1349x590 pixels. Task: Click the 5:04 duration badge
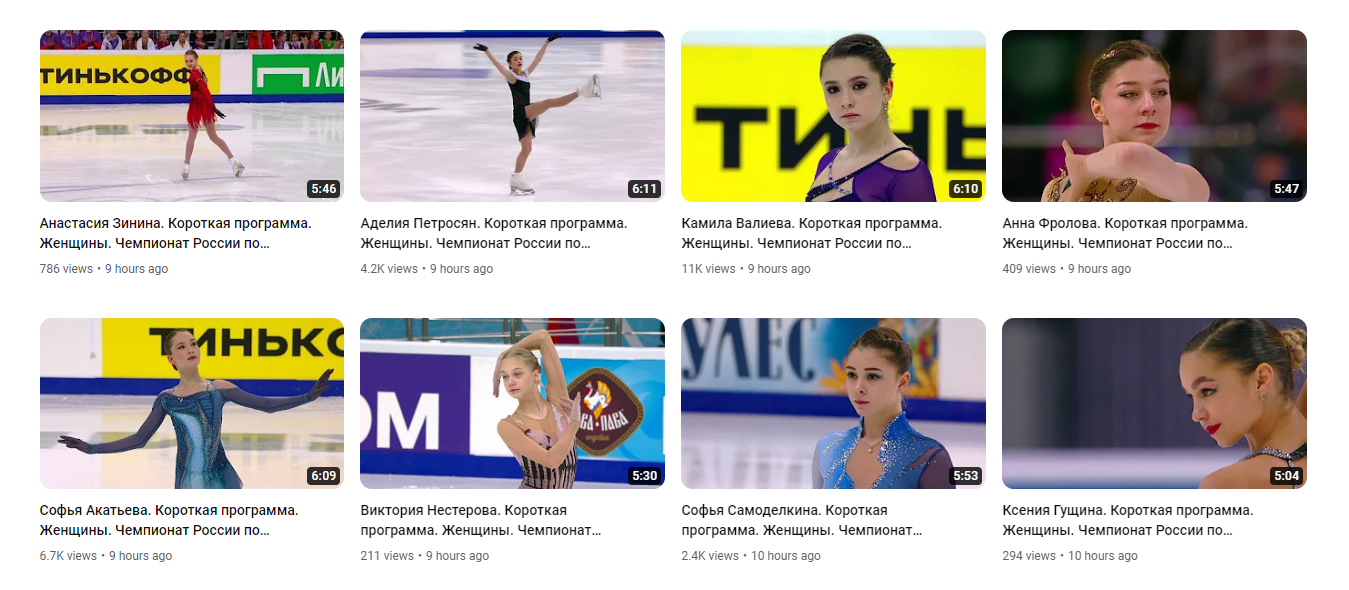point(1286,476)
